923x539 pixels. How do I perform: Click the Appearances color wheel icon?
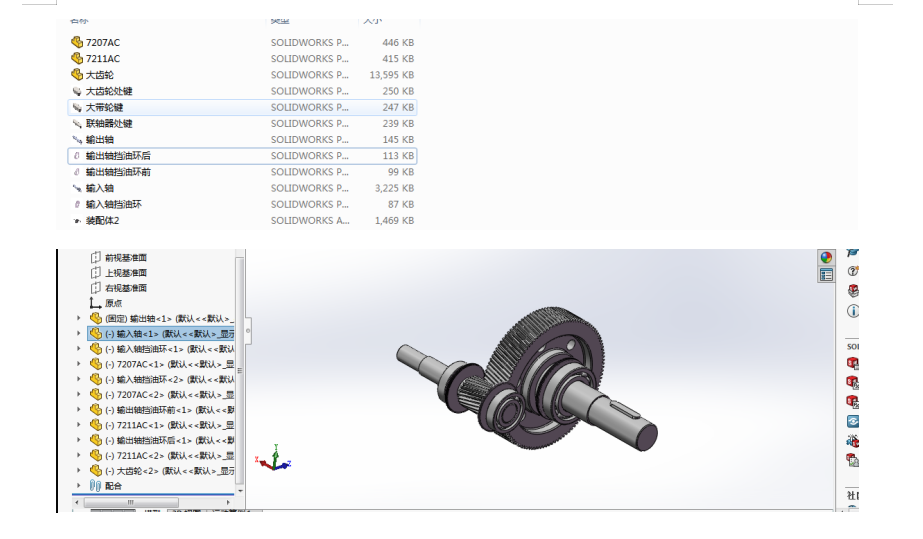tap(826, 257)
